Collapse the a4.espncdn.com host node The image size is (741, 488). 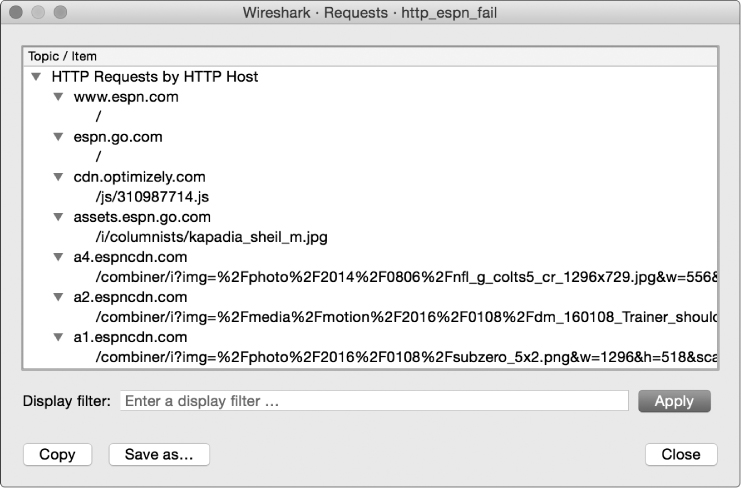[x=58, y=257]
